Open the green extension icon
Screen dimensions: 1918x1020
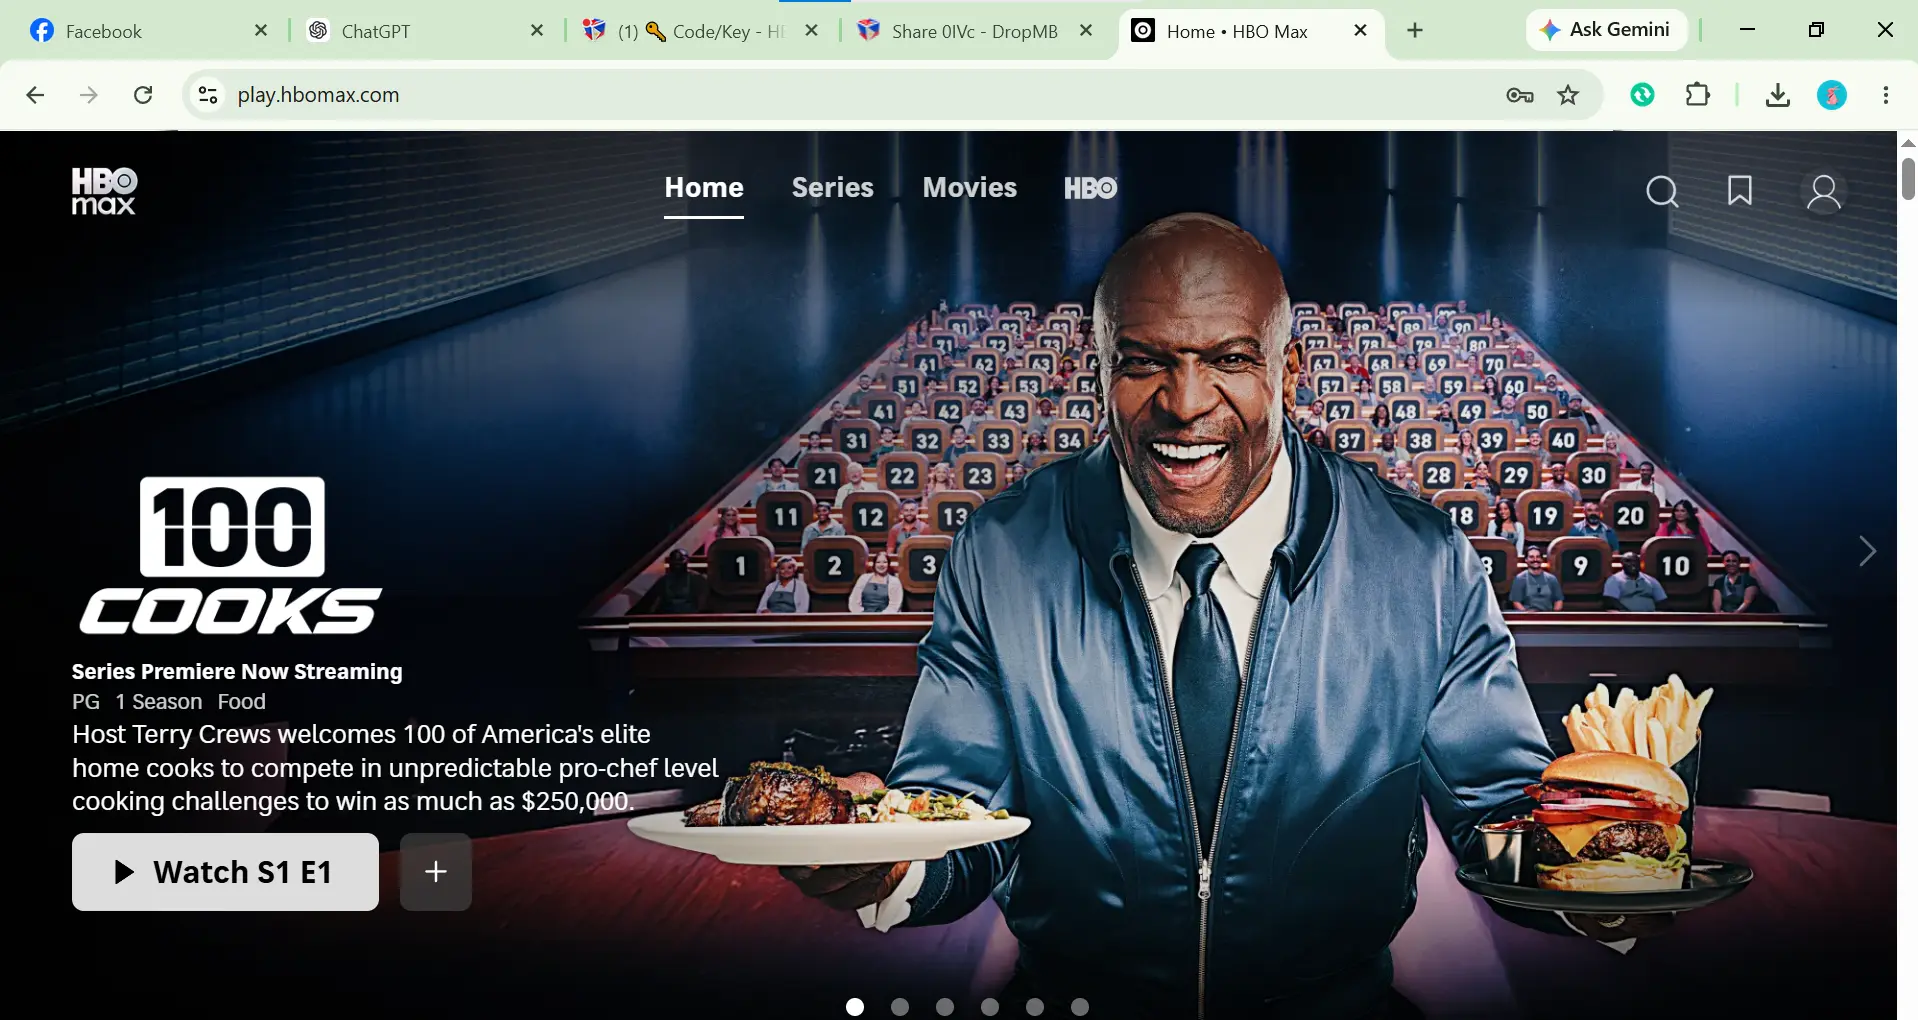tap(1642, 95)
